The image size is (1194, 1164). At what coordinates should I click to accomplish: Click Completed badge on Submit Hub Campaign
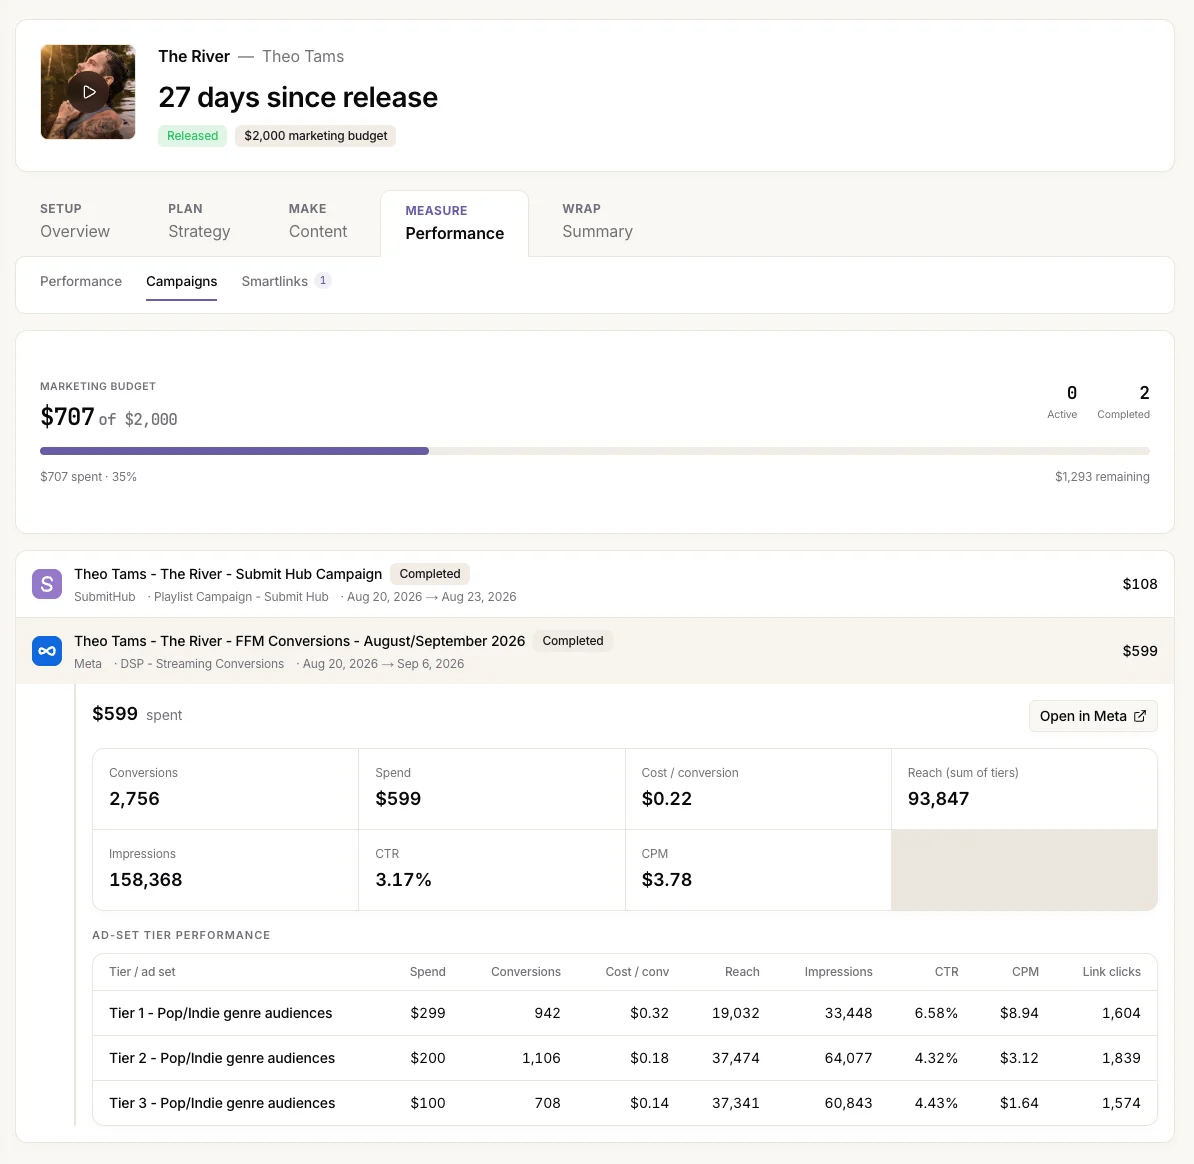429,574
